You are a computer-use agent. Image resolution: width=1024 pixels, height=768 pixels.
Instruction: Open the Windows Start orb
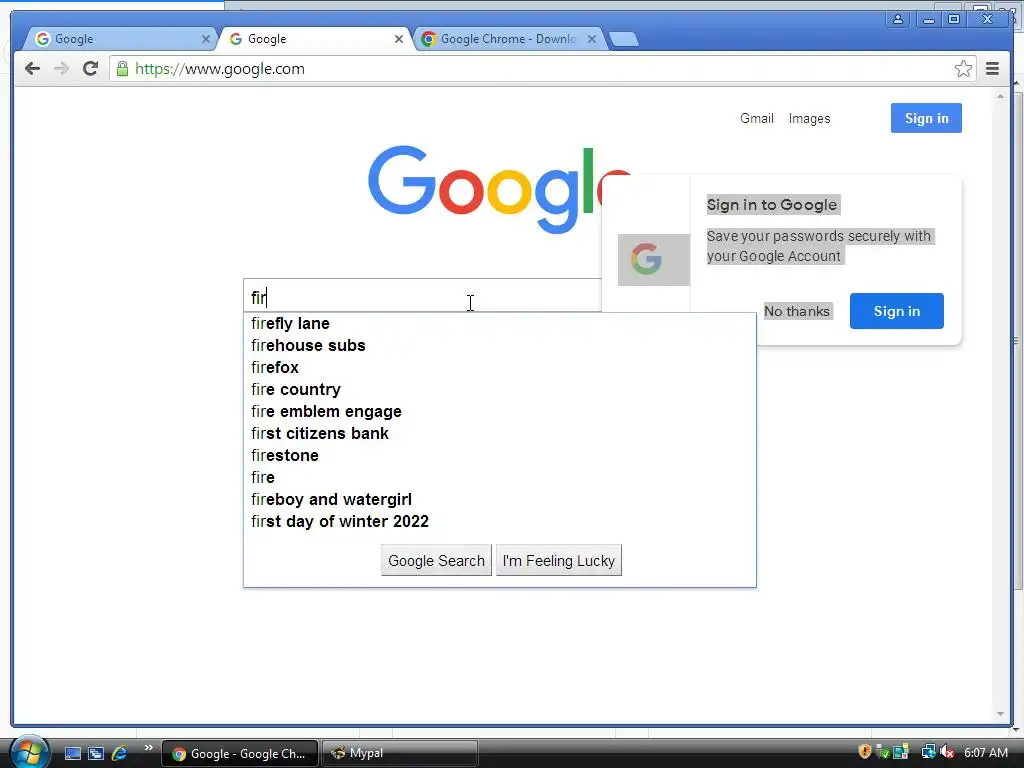click(x=29, y=752)
